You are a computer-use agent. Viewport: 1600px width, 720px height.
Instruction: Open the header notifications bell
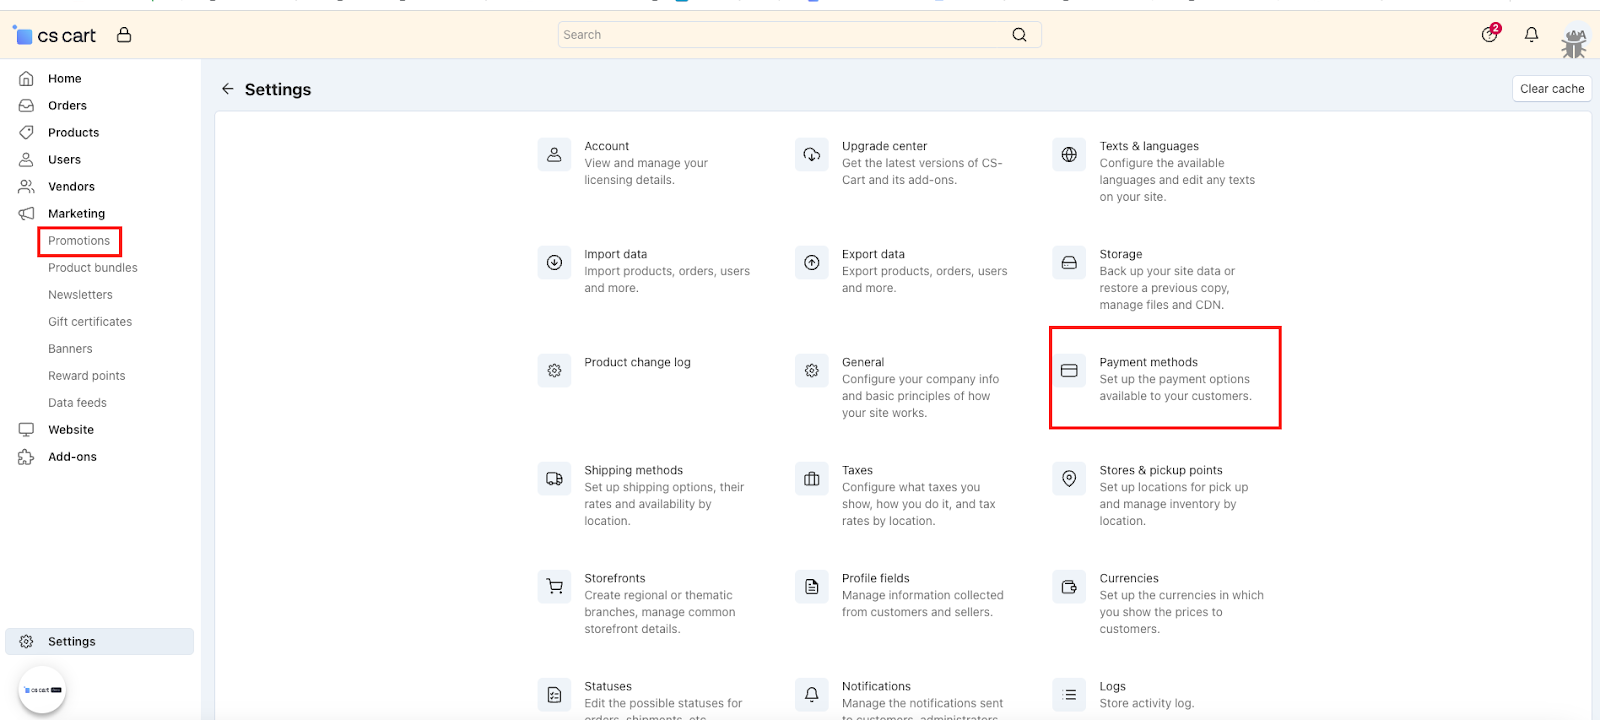tap(1531, 35)
